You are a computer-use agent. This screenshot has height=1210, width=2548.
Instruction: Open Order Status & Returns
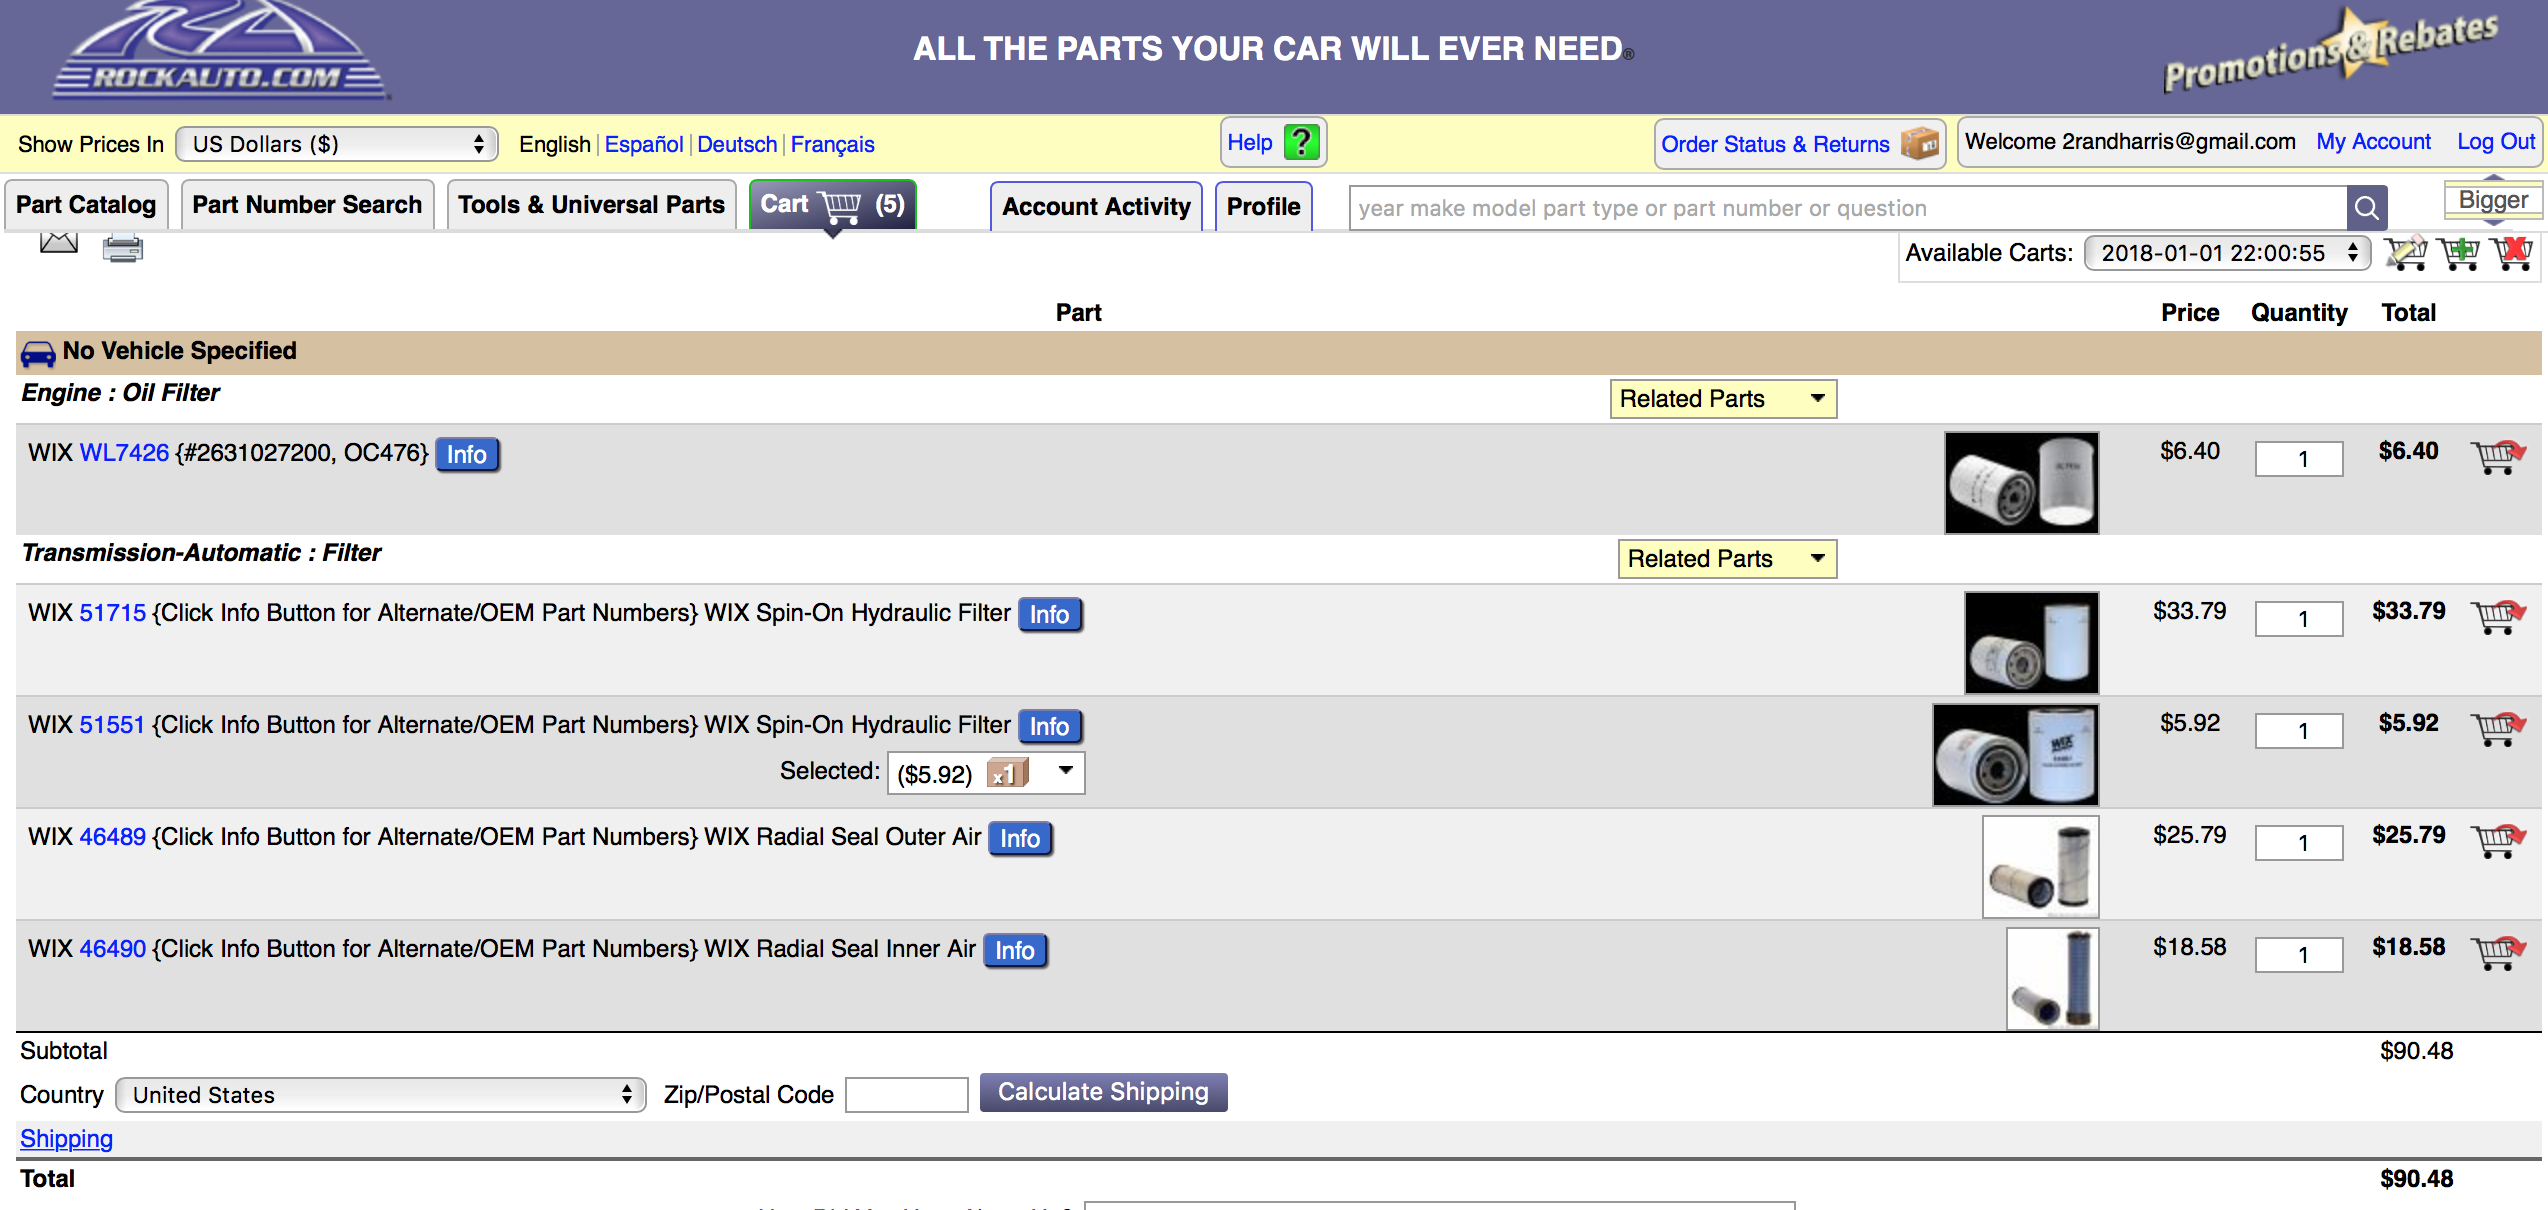click(1799, 144)
